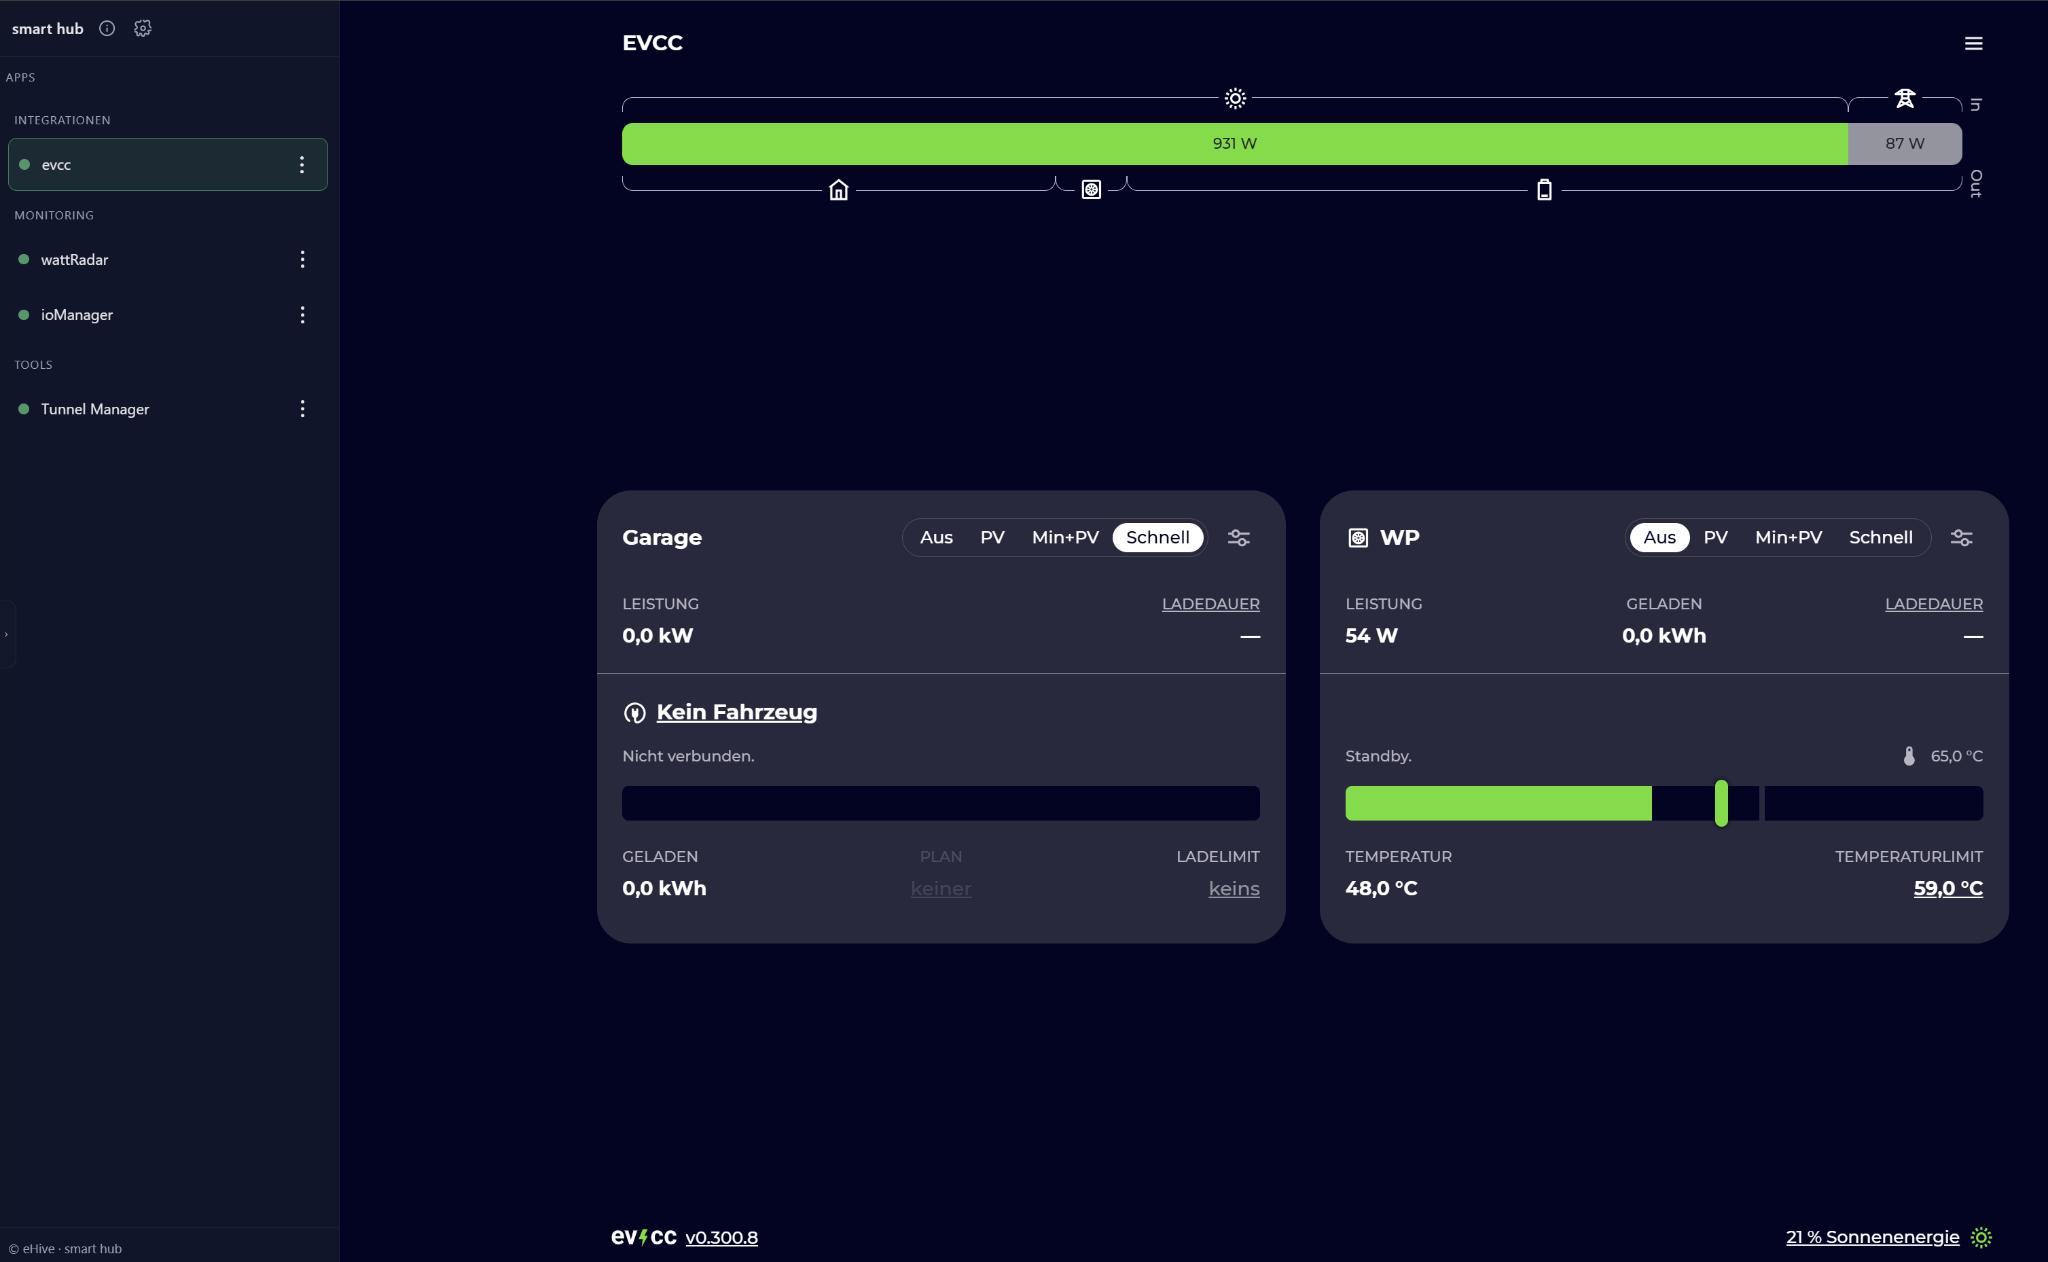The width and height of the screenshot is (2048, 1262).
Task: Open the Tunnel Manager options menu
Action: (x=303, y=408)
